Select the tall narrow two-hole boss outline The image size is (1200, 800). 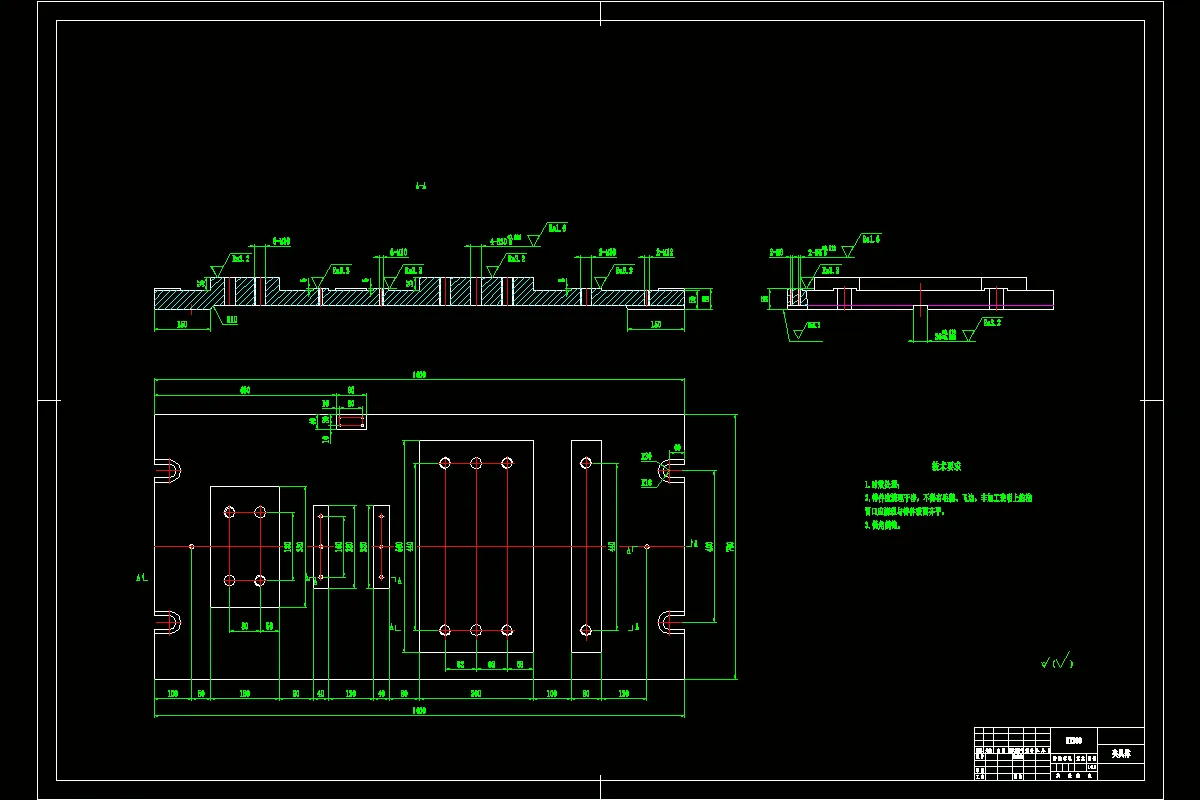pyautogui.click(x=586, y=546)
